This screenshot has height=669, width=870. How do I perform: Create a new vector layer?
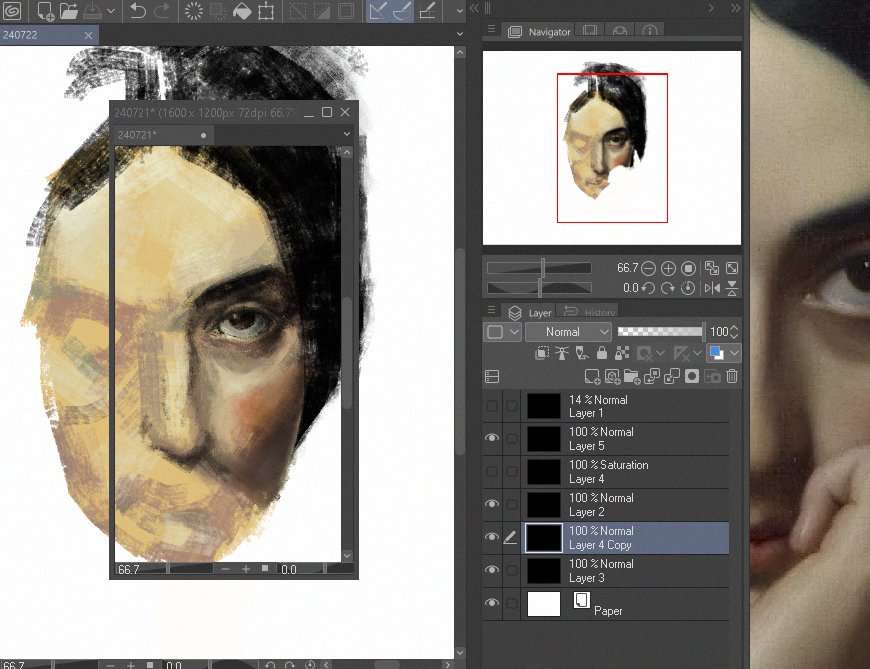pyautogui.click(x=612, y=377)
